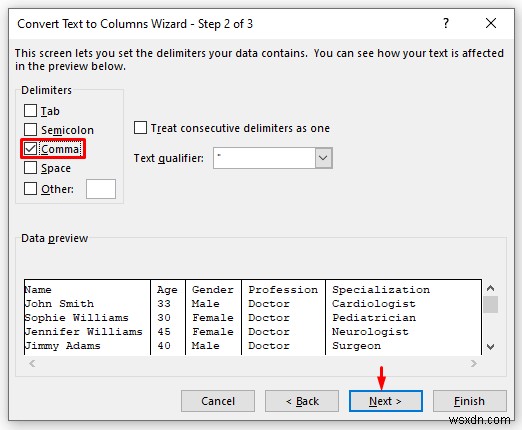Viewport: 522px width, 430px height.
Task: Click the Finish button
Action: point(470,401)
